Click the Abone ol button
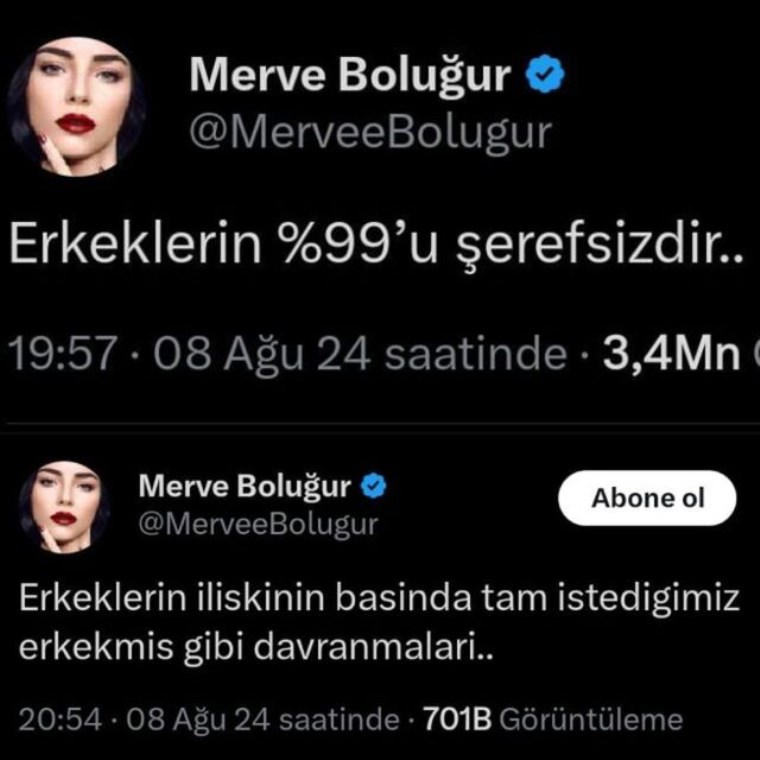Image resolution: width=760 pixels, height=760 pixels. pos(647,498)
